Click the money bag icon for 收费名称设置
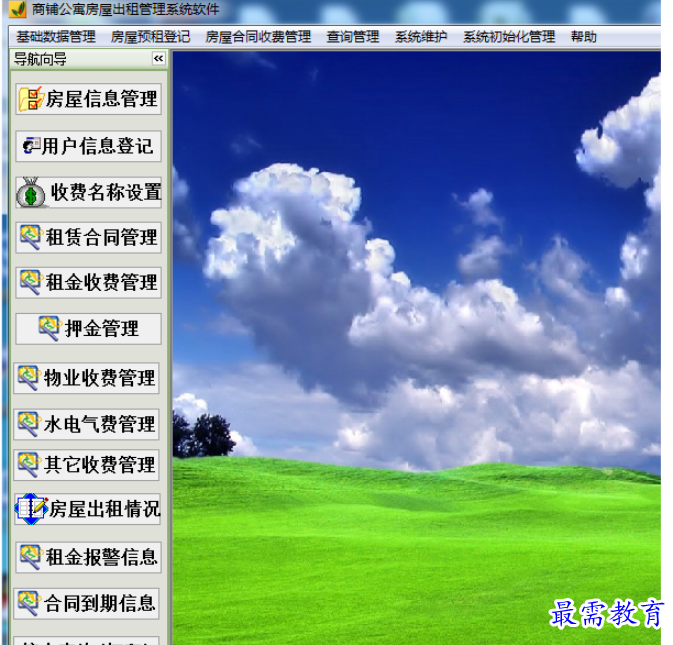Screen dimensions: 673x645 click(30, 193)
